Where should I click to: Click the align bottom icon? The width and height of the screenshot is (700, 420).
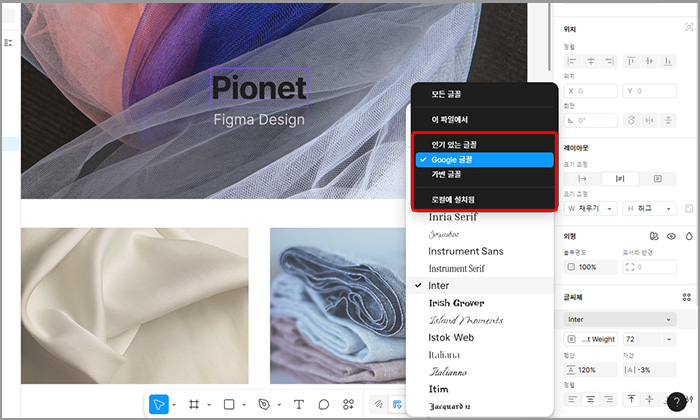(668, 61)
